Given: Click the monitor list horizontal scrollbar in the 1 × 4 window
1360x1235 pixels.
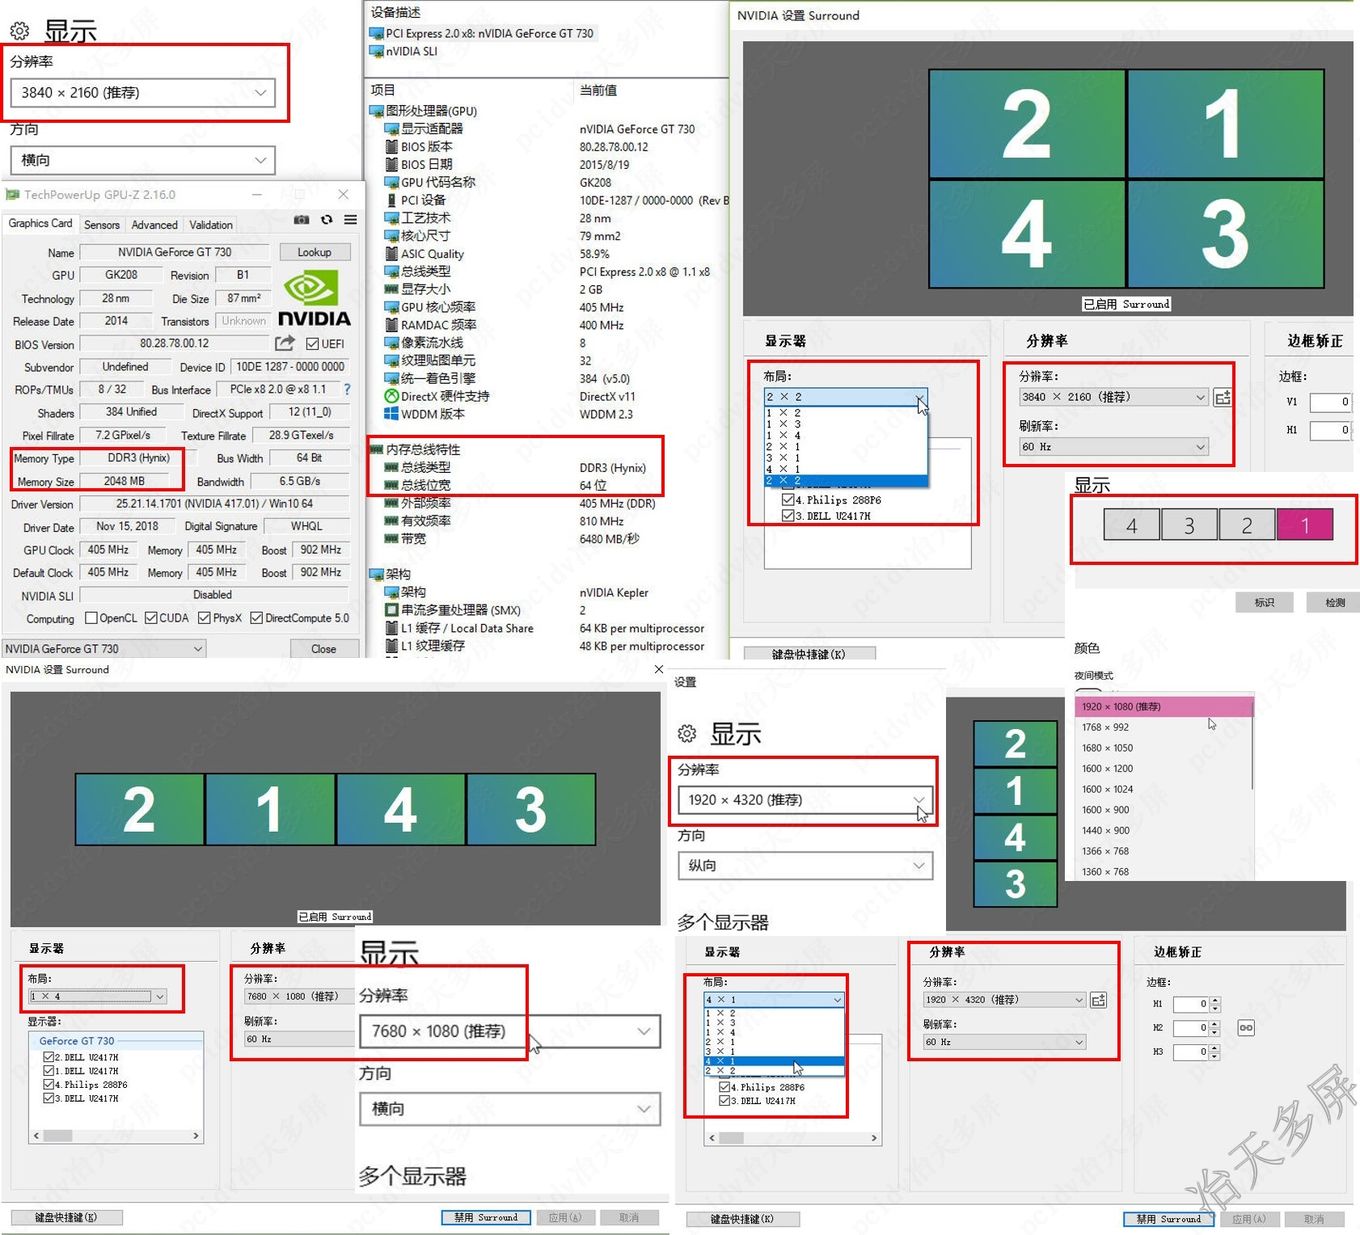Looking at the screenshot, I should click(x=115, y=1135).
